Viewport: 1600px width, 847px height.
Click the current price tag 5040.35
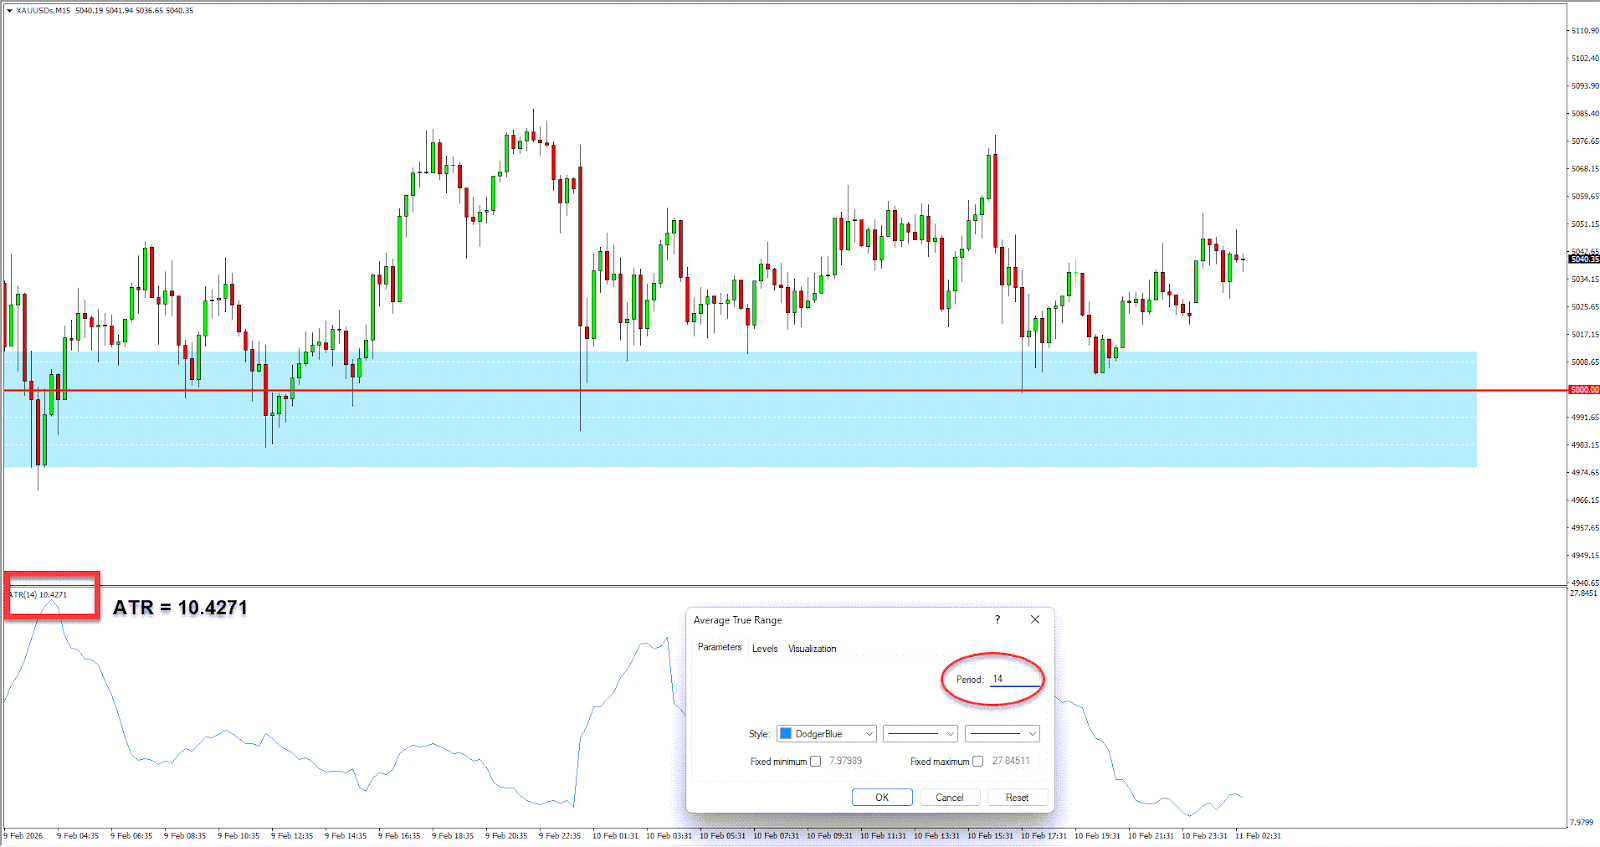[x=1584, y=259]
